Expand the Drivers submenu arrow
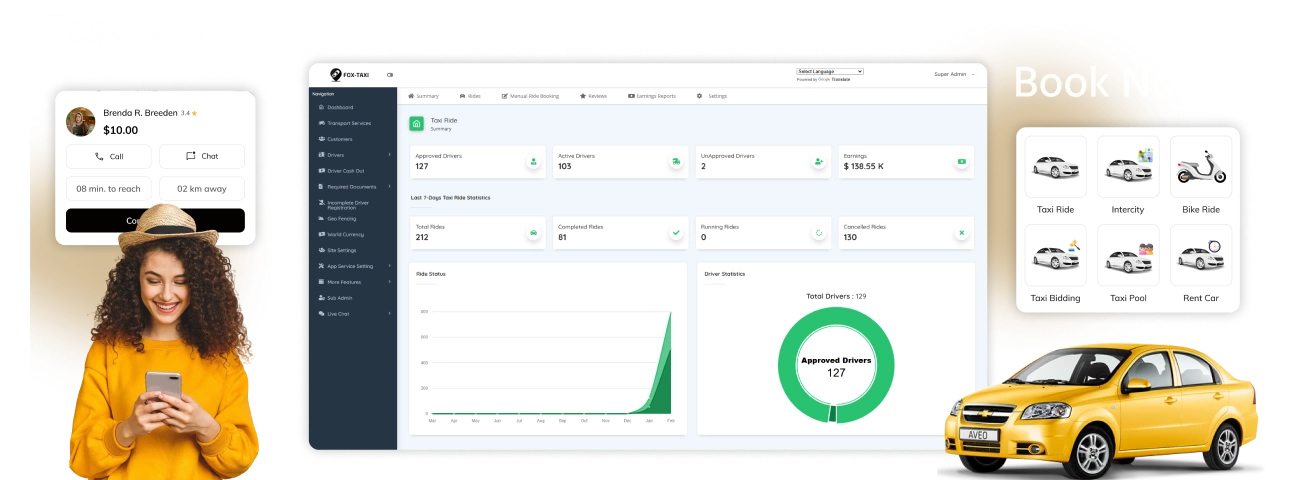Viewport: 1296px width, 480px height. (390, 155)
